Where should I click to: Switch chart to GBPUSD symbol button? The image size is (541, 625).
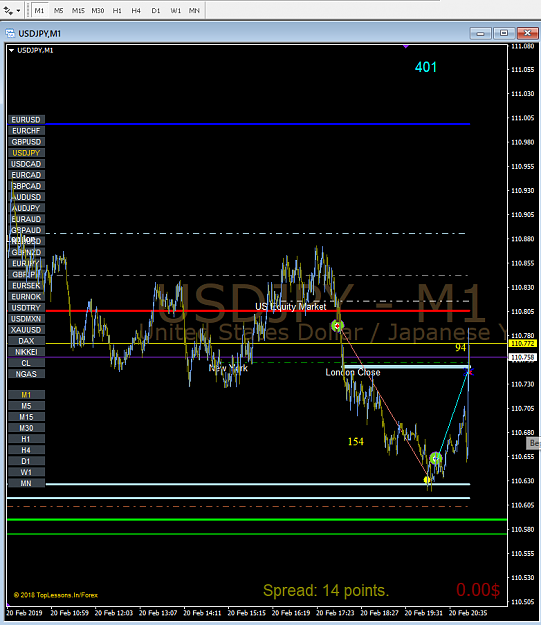pyautogui.click(x=26, y=142)
